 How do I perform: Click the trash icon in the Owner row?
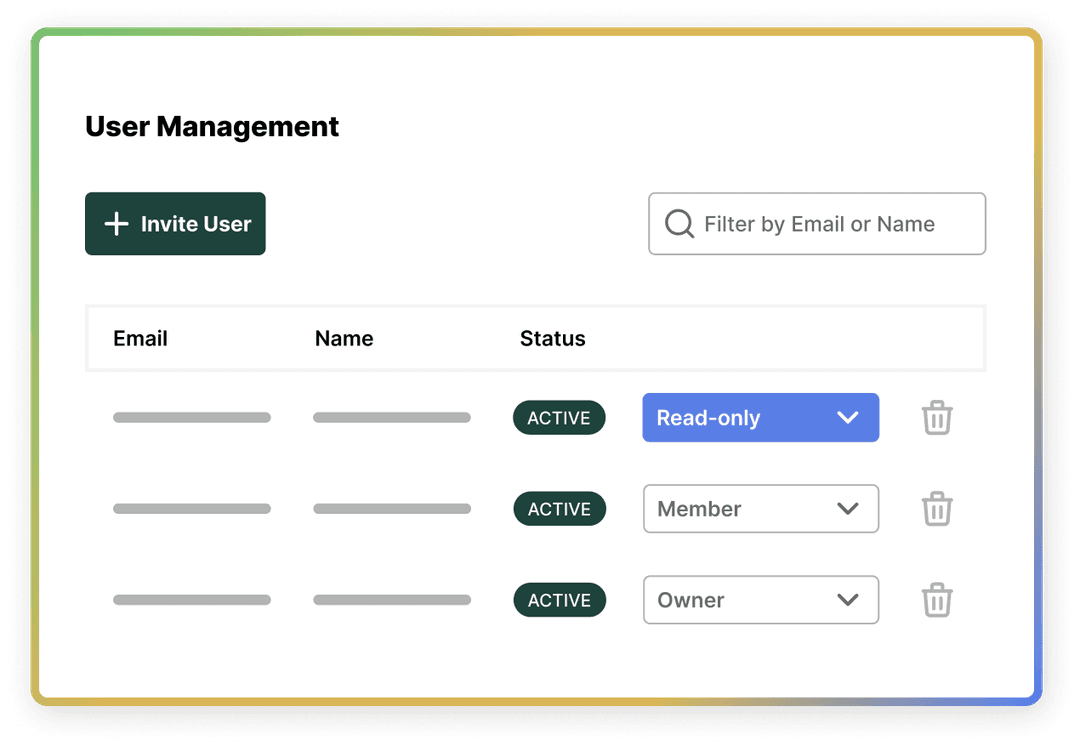point(937,600)
